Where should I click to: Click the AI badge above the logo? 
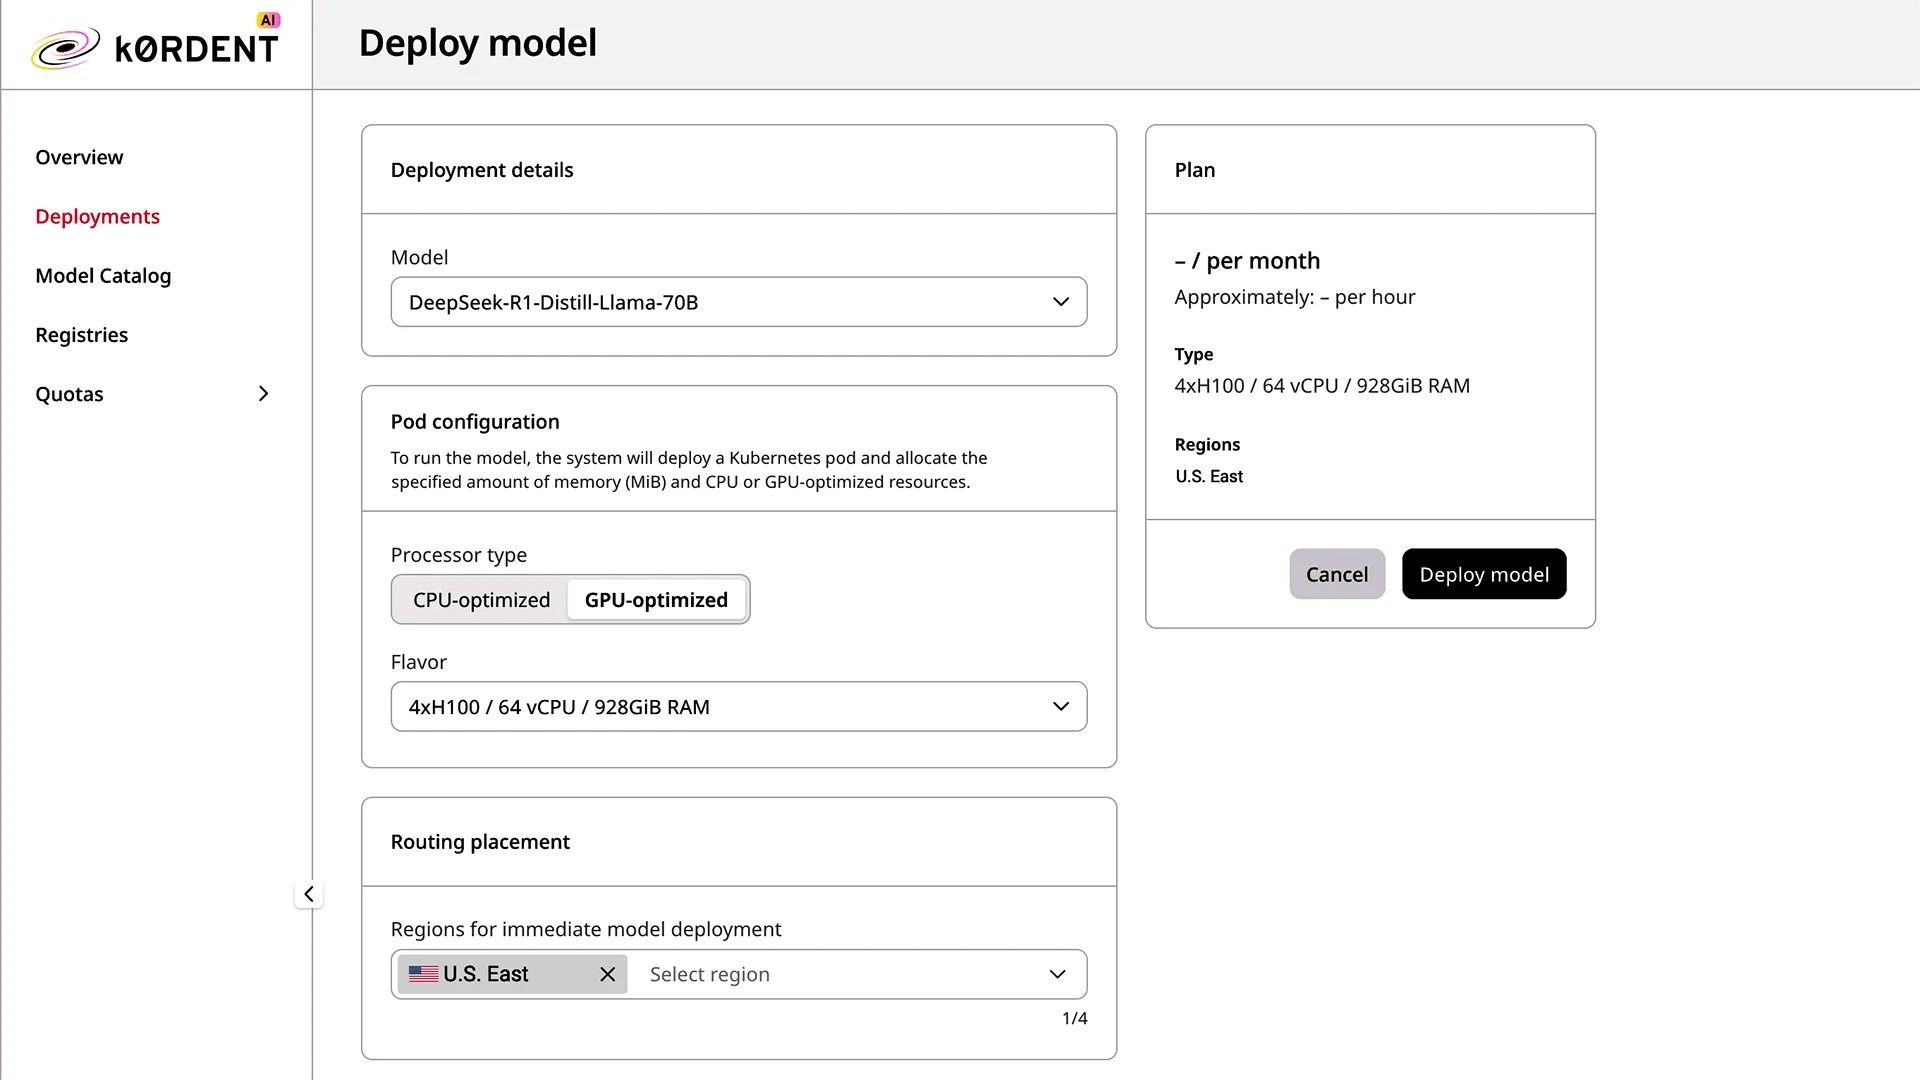pyautogui.click(x=268, y=20)
